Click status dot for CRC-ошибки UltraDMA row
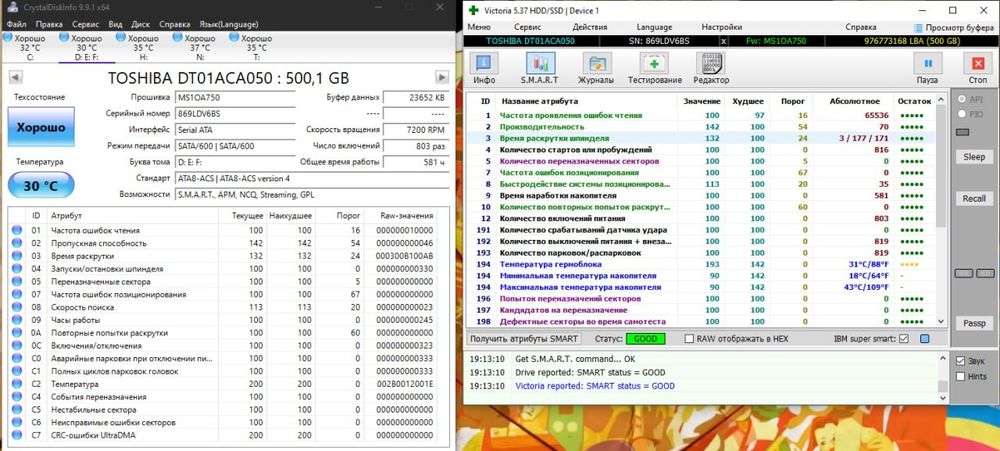This screenshot has height=451, width=1000. point(17,435)
